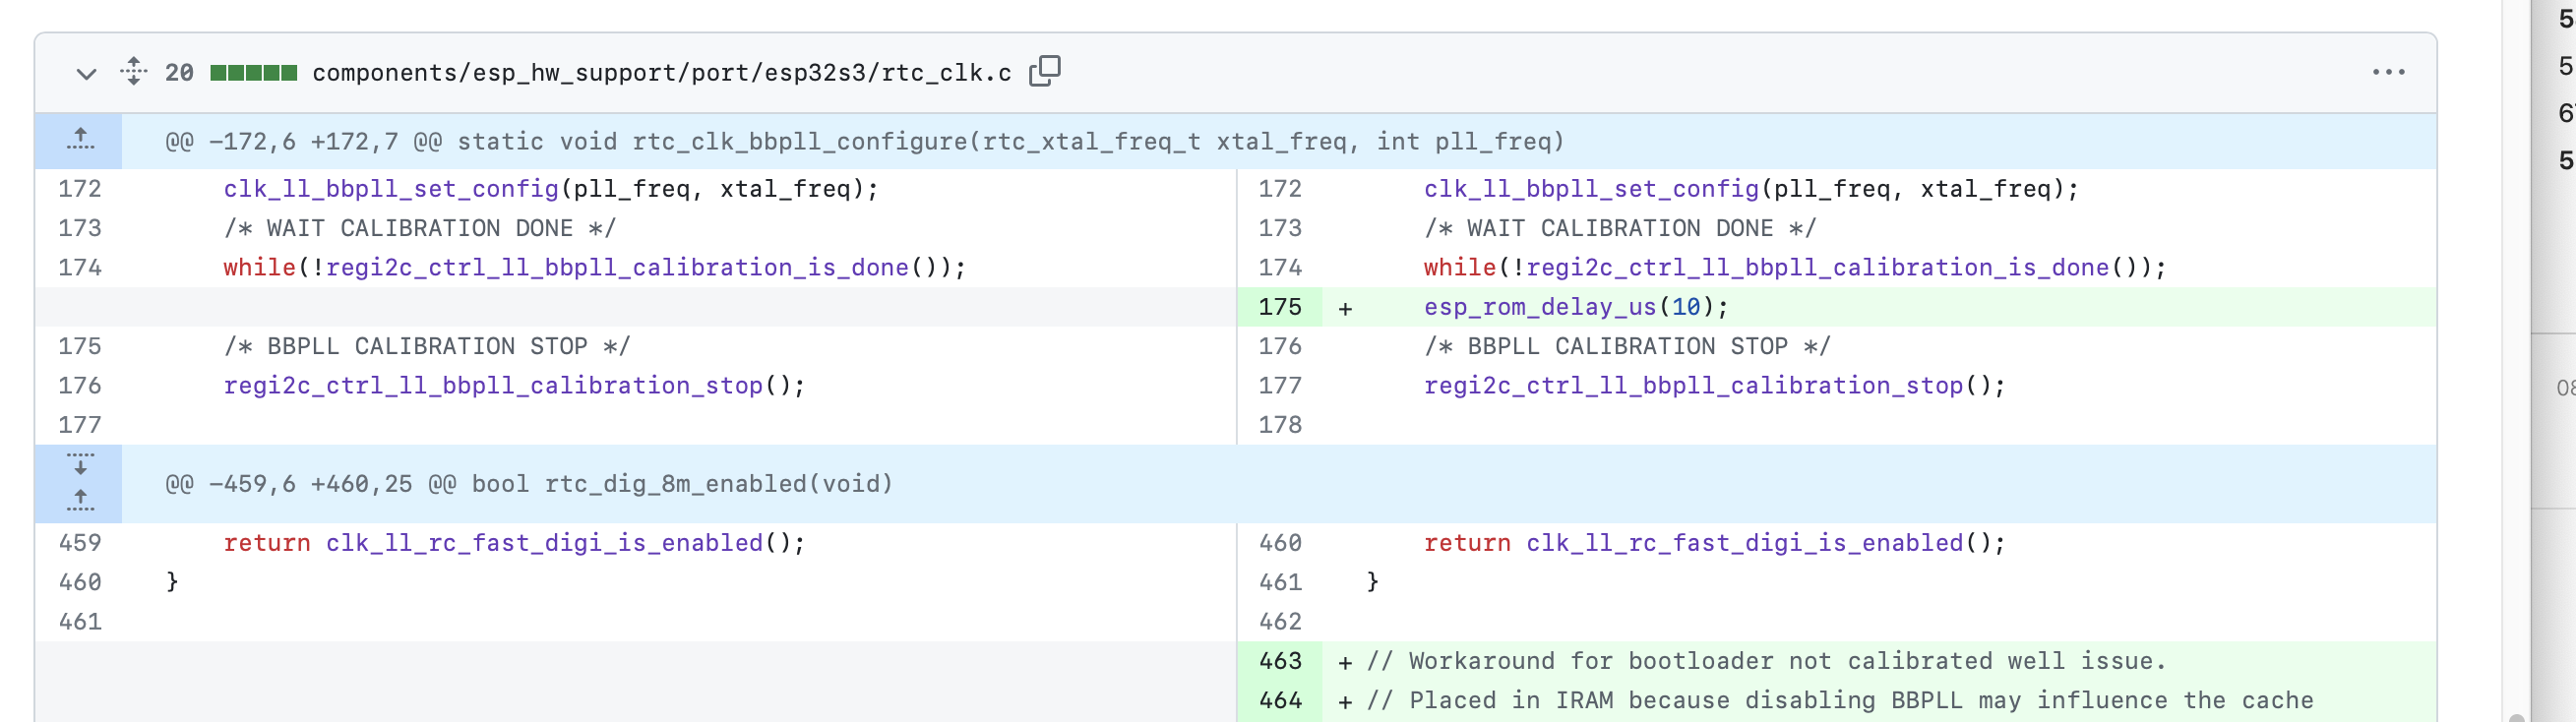Click the Placed in IRAM comment line
The image size is (2576, 722).
pyautogui.click(x=1839, y=700)
